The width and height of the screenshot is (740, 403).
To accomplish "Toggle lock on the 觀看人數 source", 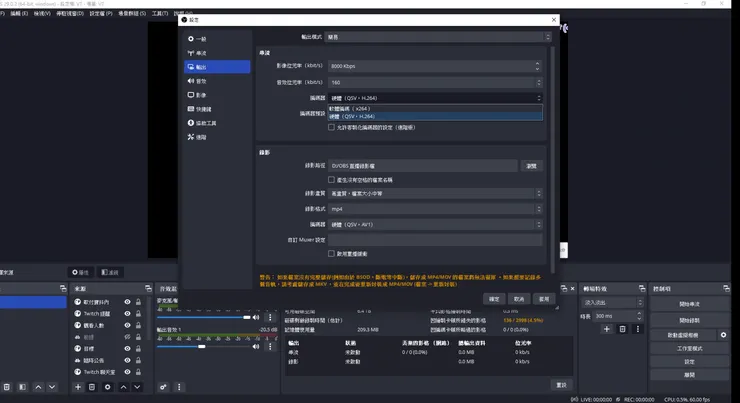I will (x=138, y=325).
